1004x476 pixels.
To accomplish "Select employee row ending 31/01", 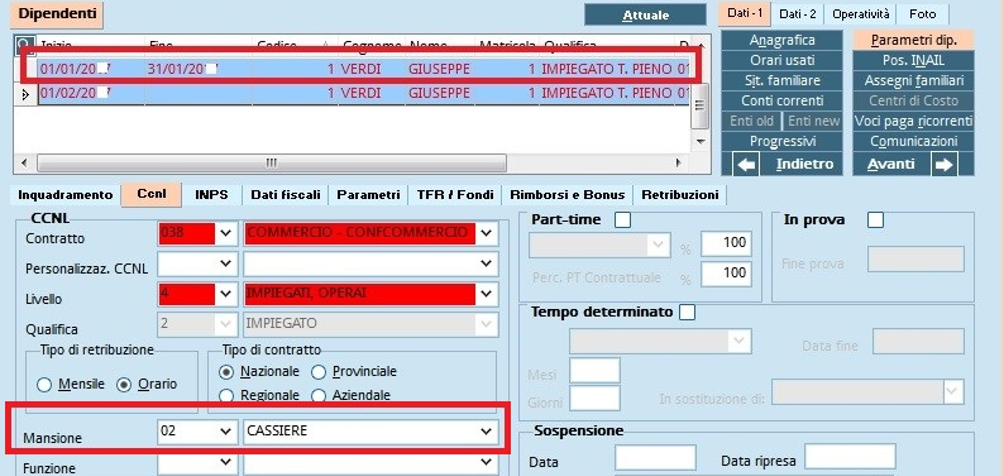I will [x=364, y=69].
